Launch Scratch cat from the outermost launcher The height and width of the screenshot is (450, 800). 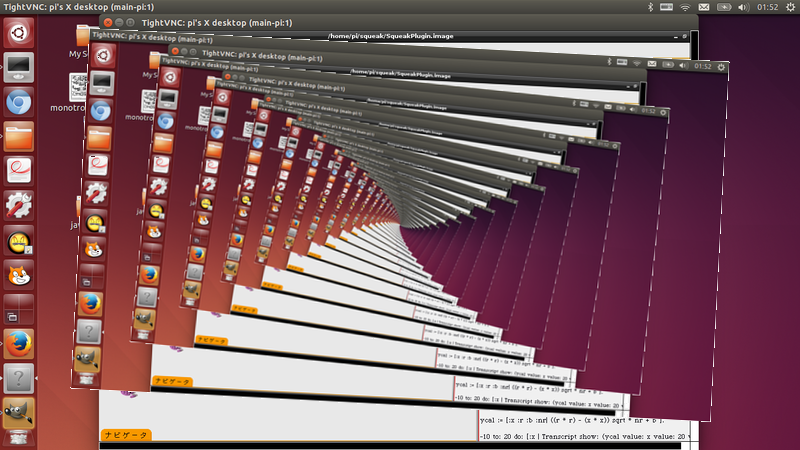pos(19,275)
